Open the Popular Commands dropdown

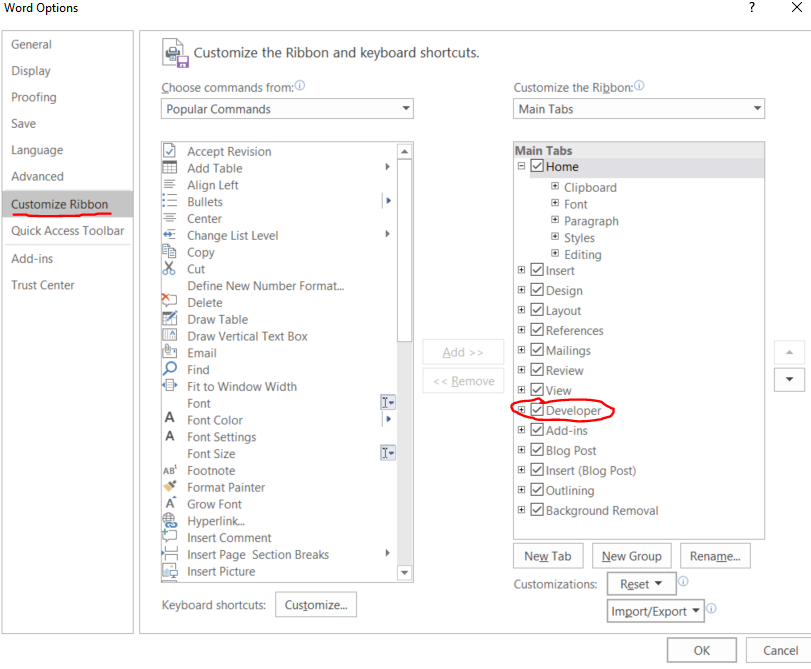[x=287, y=109]
